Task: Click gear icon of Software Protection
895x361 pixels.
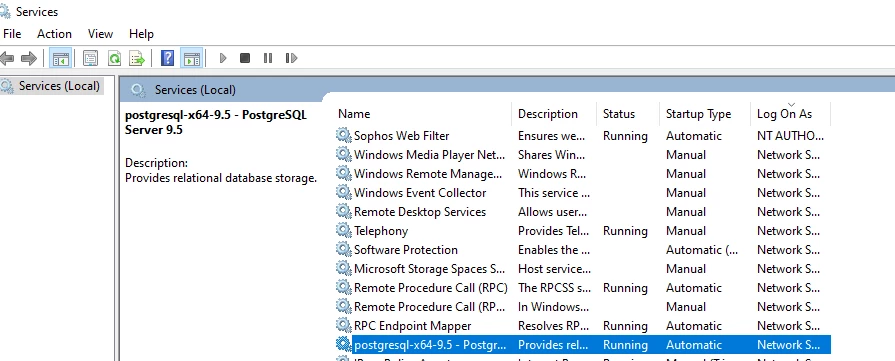Action: pyautogui.click(x=343, y=250)
